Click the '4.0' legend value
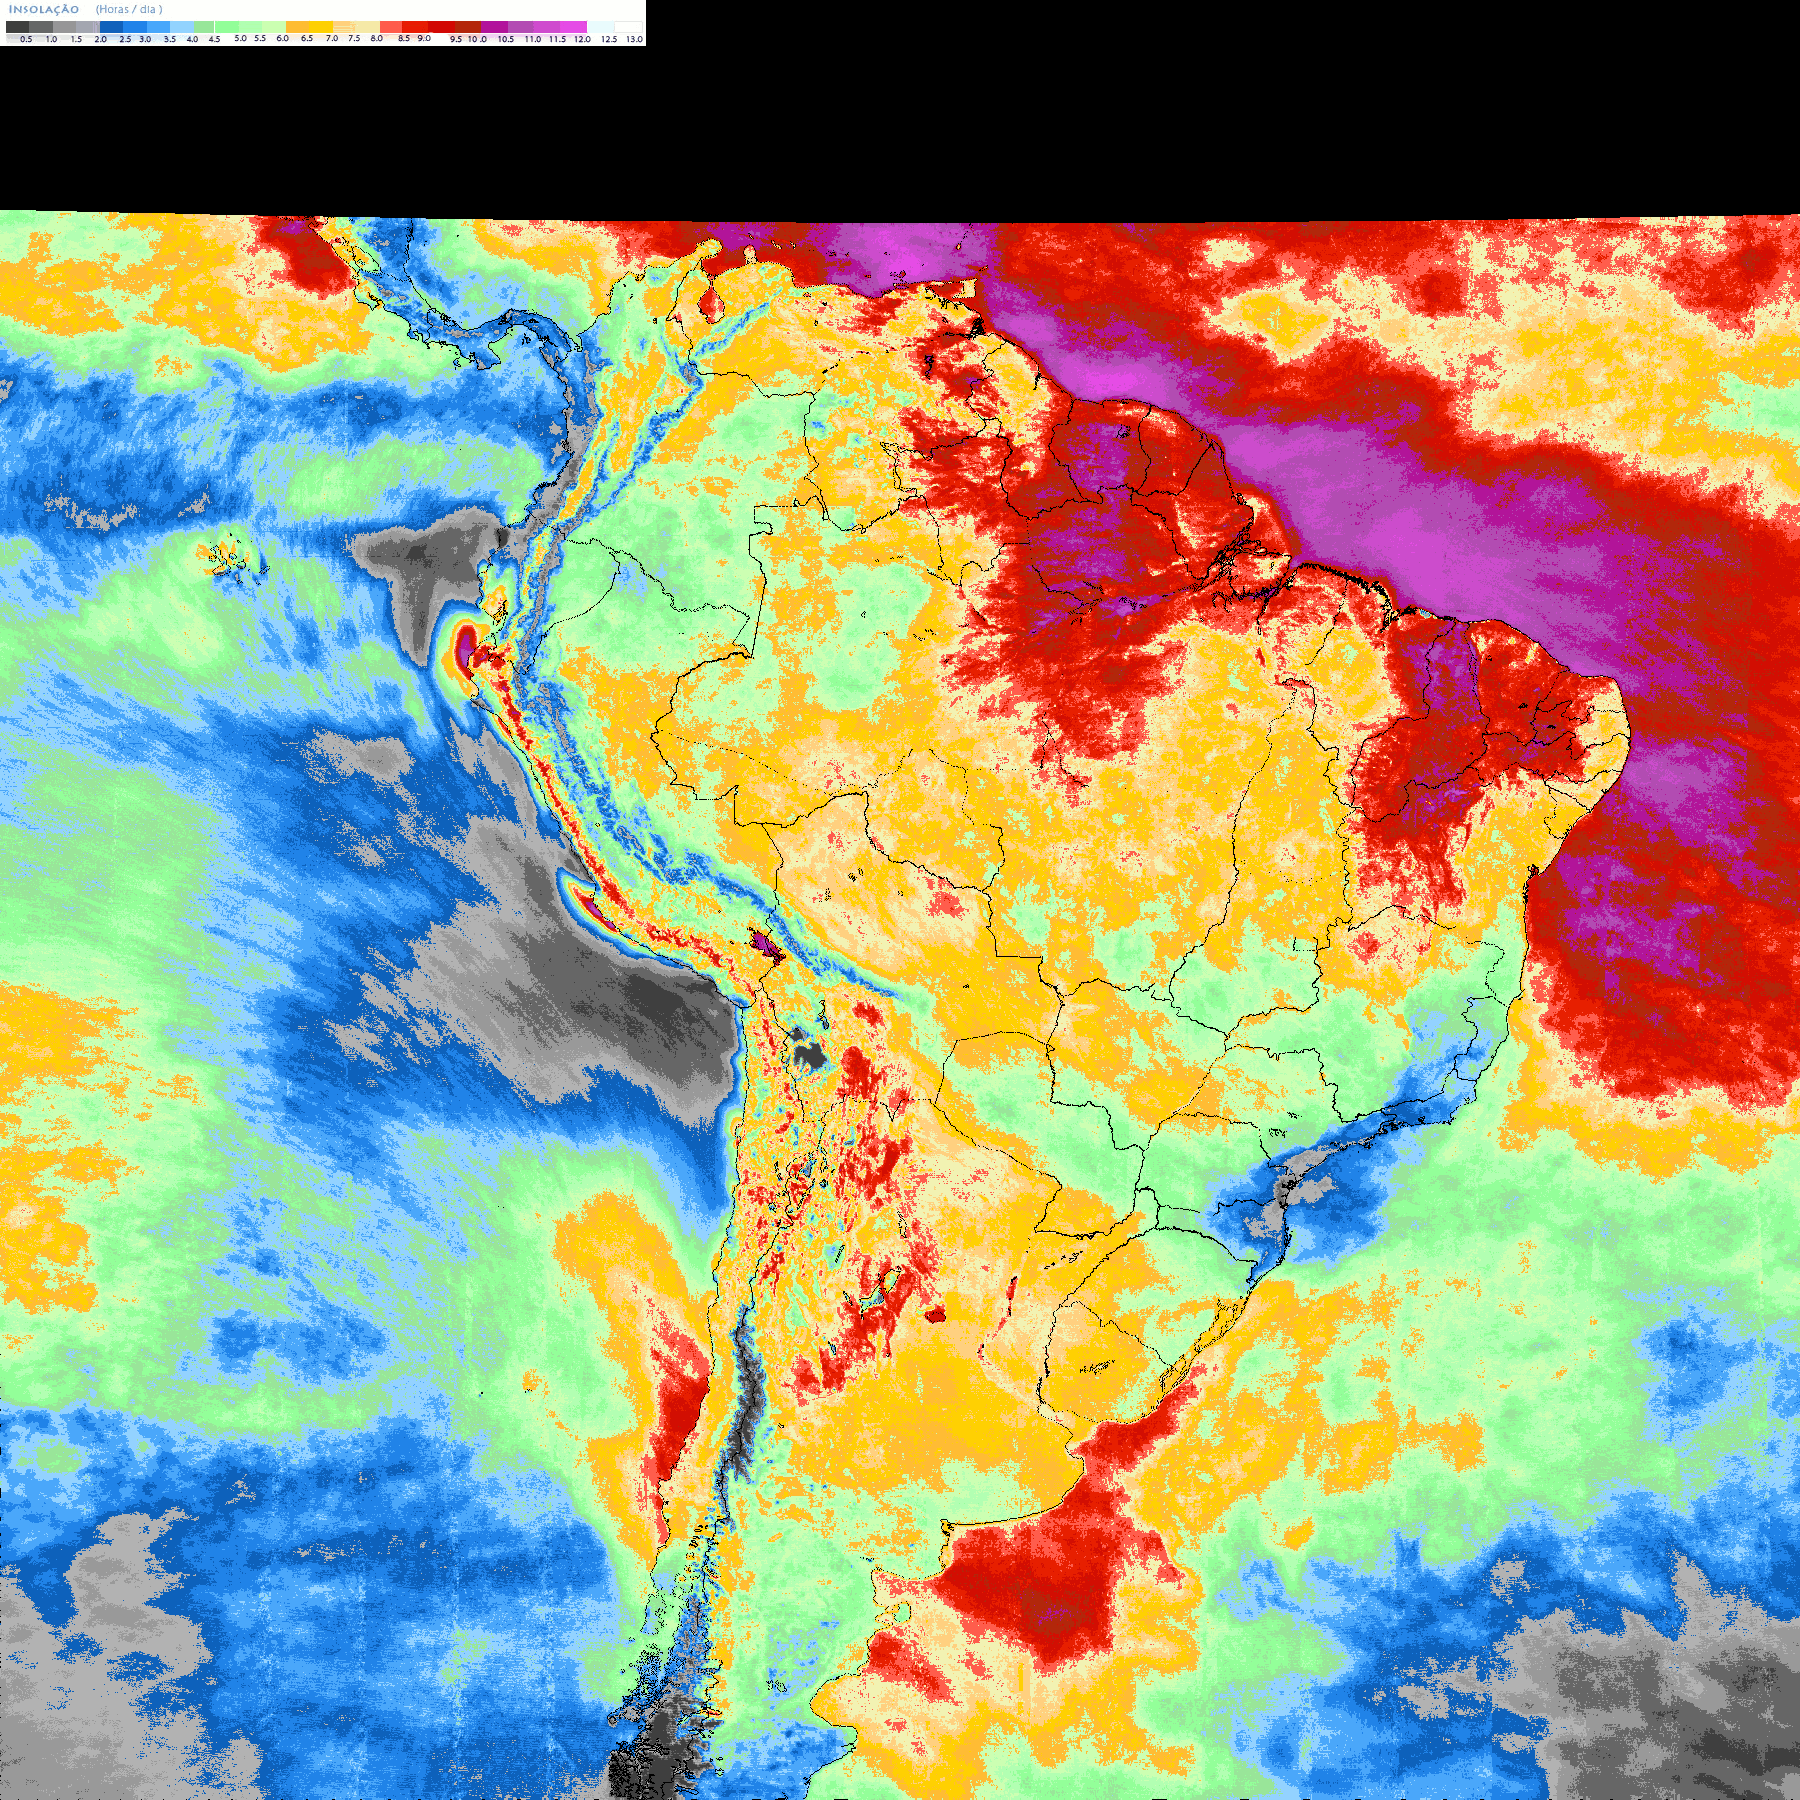This screenshot has height=1800, width=1800. tap(192, 39)
